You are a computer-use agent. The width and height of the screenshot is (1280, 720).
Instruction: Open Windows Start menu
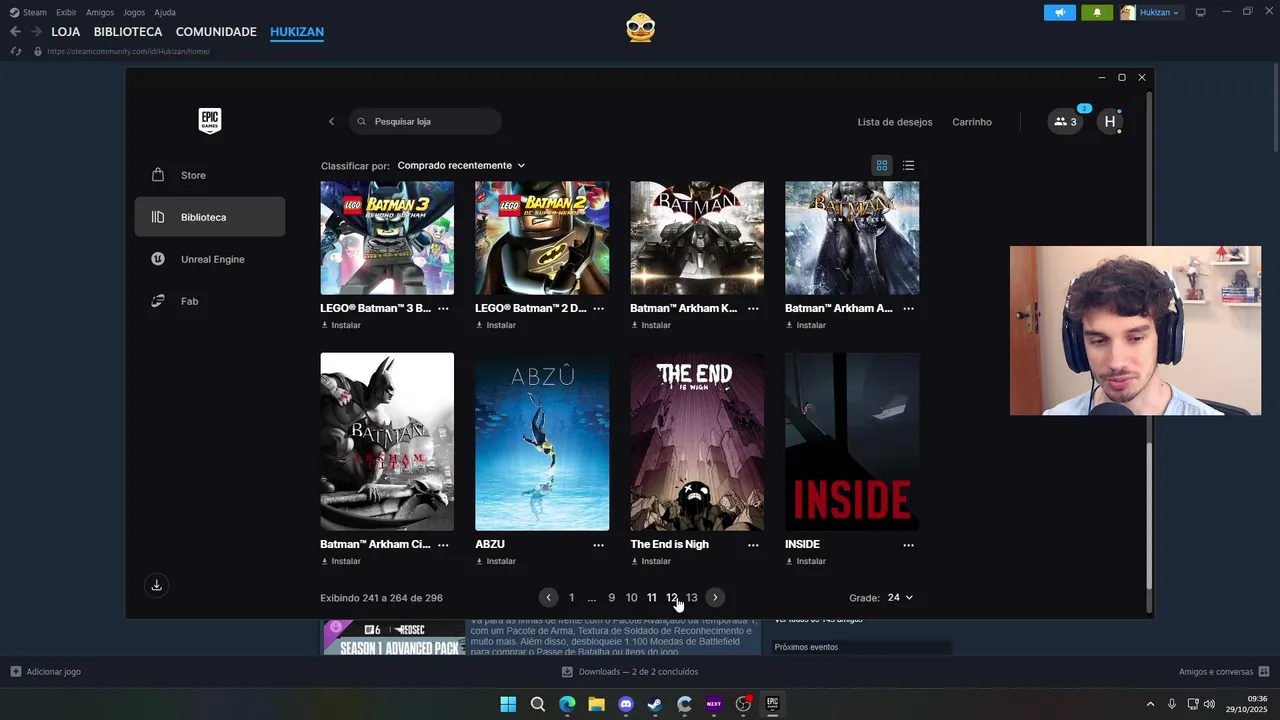[508, 704]
